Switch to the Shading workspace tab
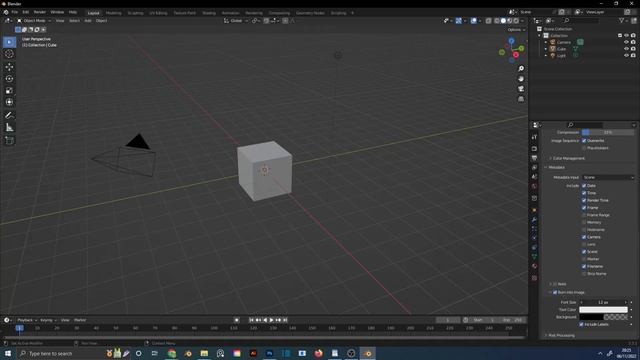The image size is (640, 360). [209, 13]
